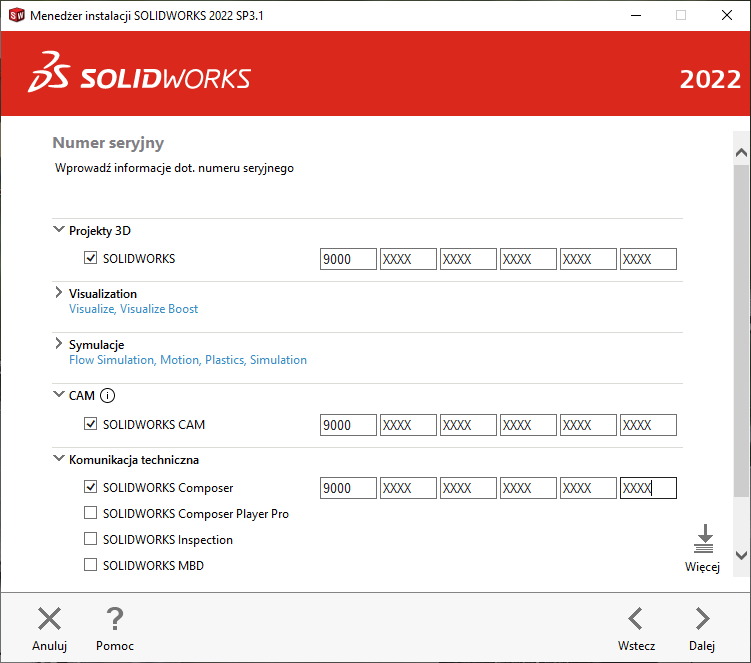Minimize the installation manager window
Image resolution: width=751 pixels, height=663 pixels.
tap(636, 15)
